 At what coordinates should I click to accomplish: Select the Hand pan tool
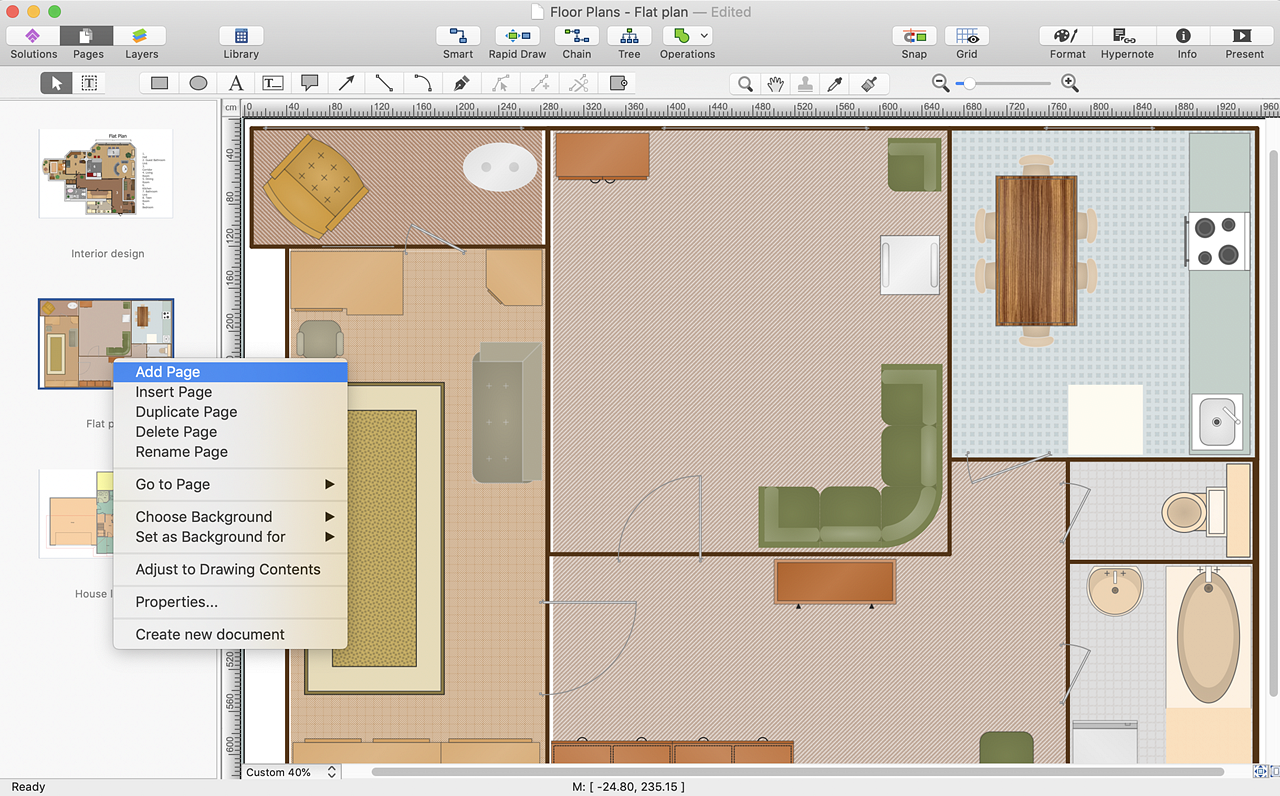pos(774,83)
